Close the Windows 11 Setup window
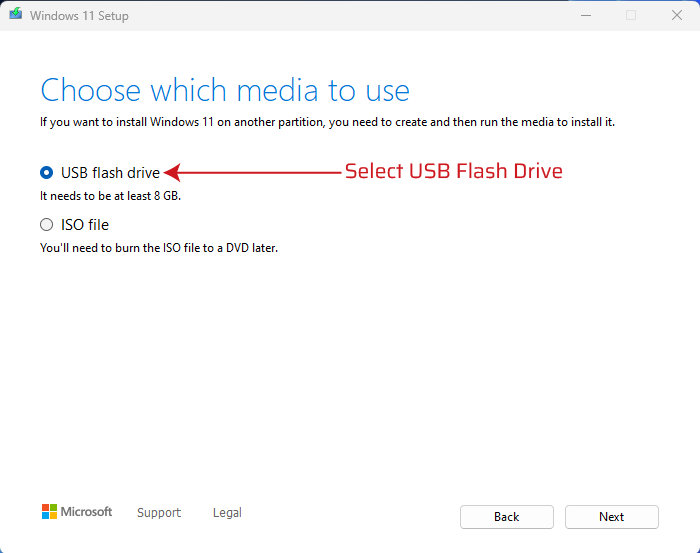 pos(677,16)
